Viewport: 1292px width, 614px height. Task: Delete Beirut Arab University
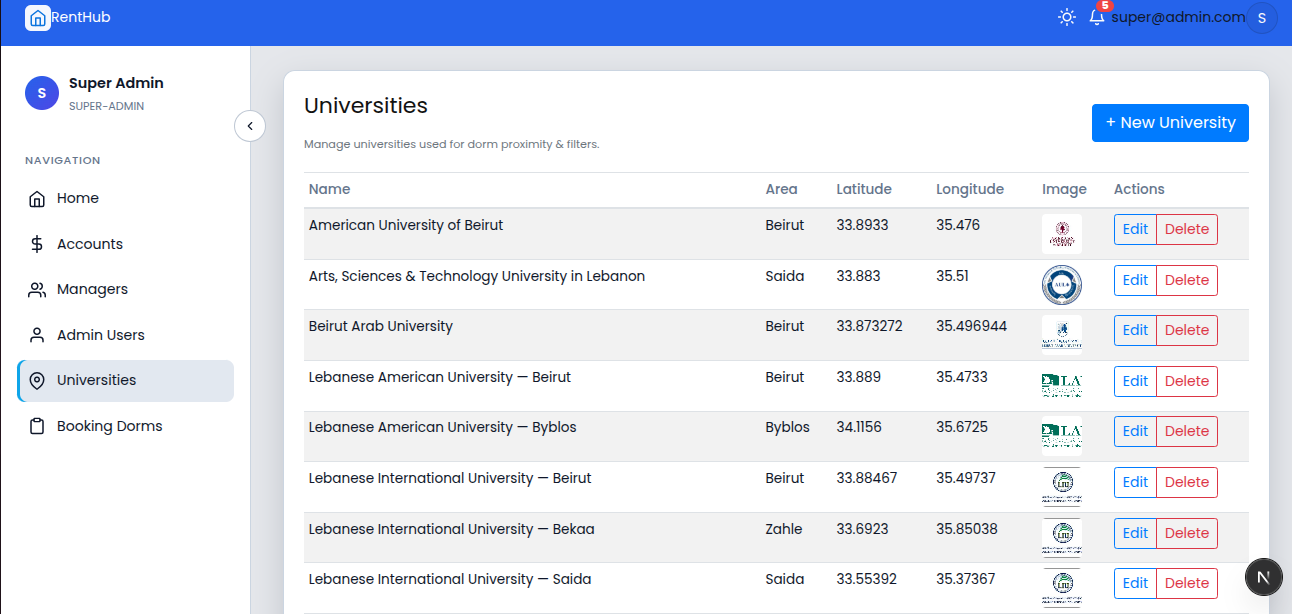[1187, 330]
